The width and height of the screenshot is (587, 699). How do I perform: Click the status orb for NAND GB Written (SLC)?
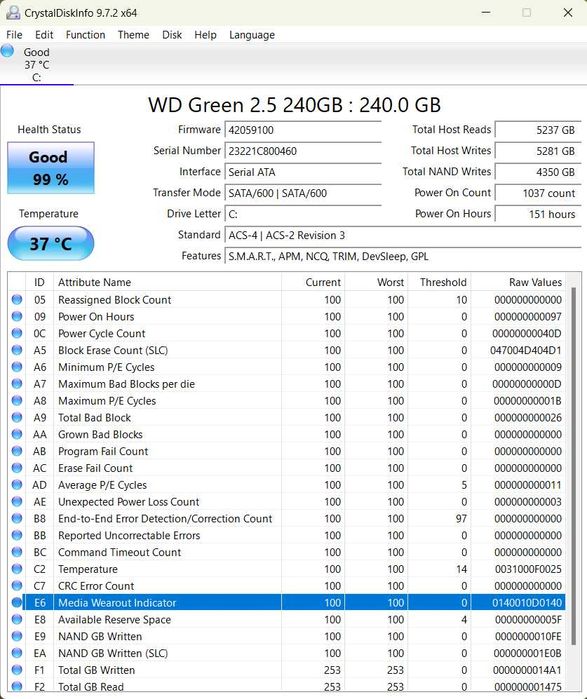pos(17,653)
